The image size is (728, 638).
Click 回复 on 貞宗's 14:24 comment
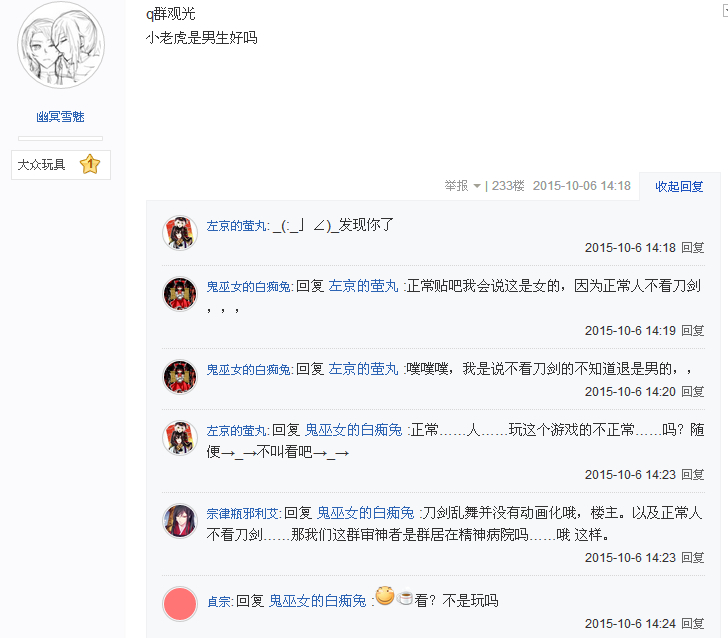pos(692,624)
